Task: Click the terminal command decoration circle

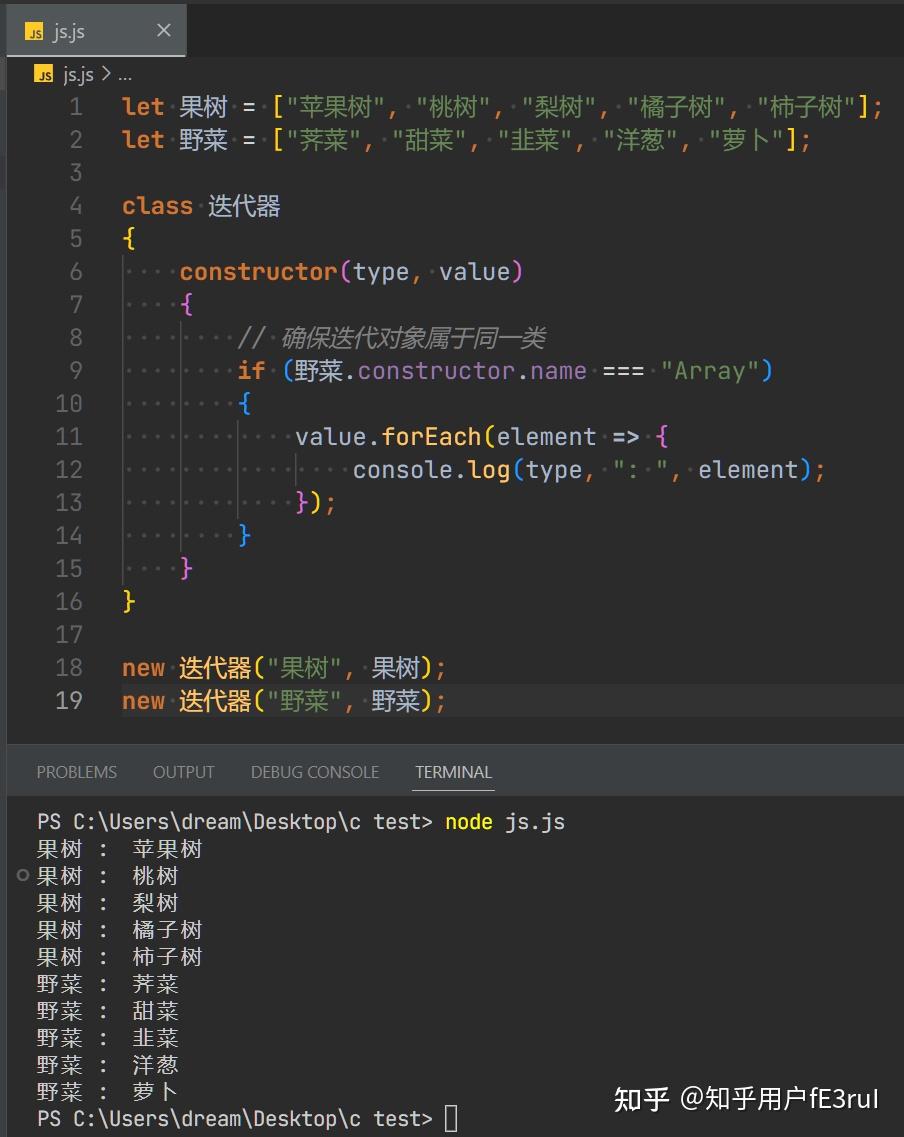Action: pyautogui.click(x=22, y=875)
